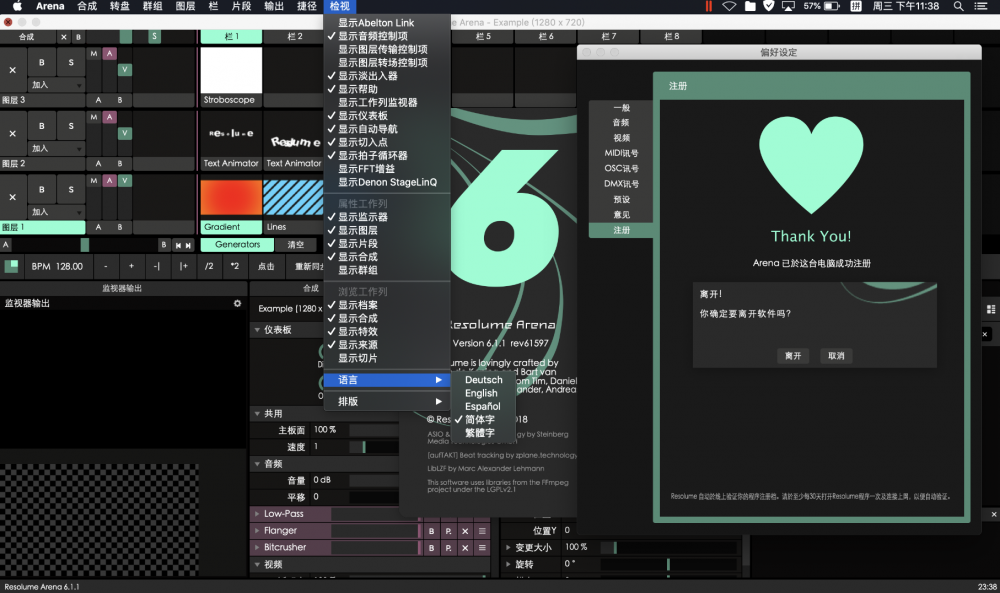
Task: Toggle 显示音频控制项 in the view menu
Action: [386, 36]
